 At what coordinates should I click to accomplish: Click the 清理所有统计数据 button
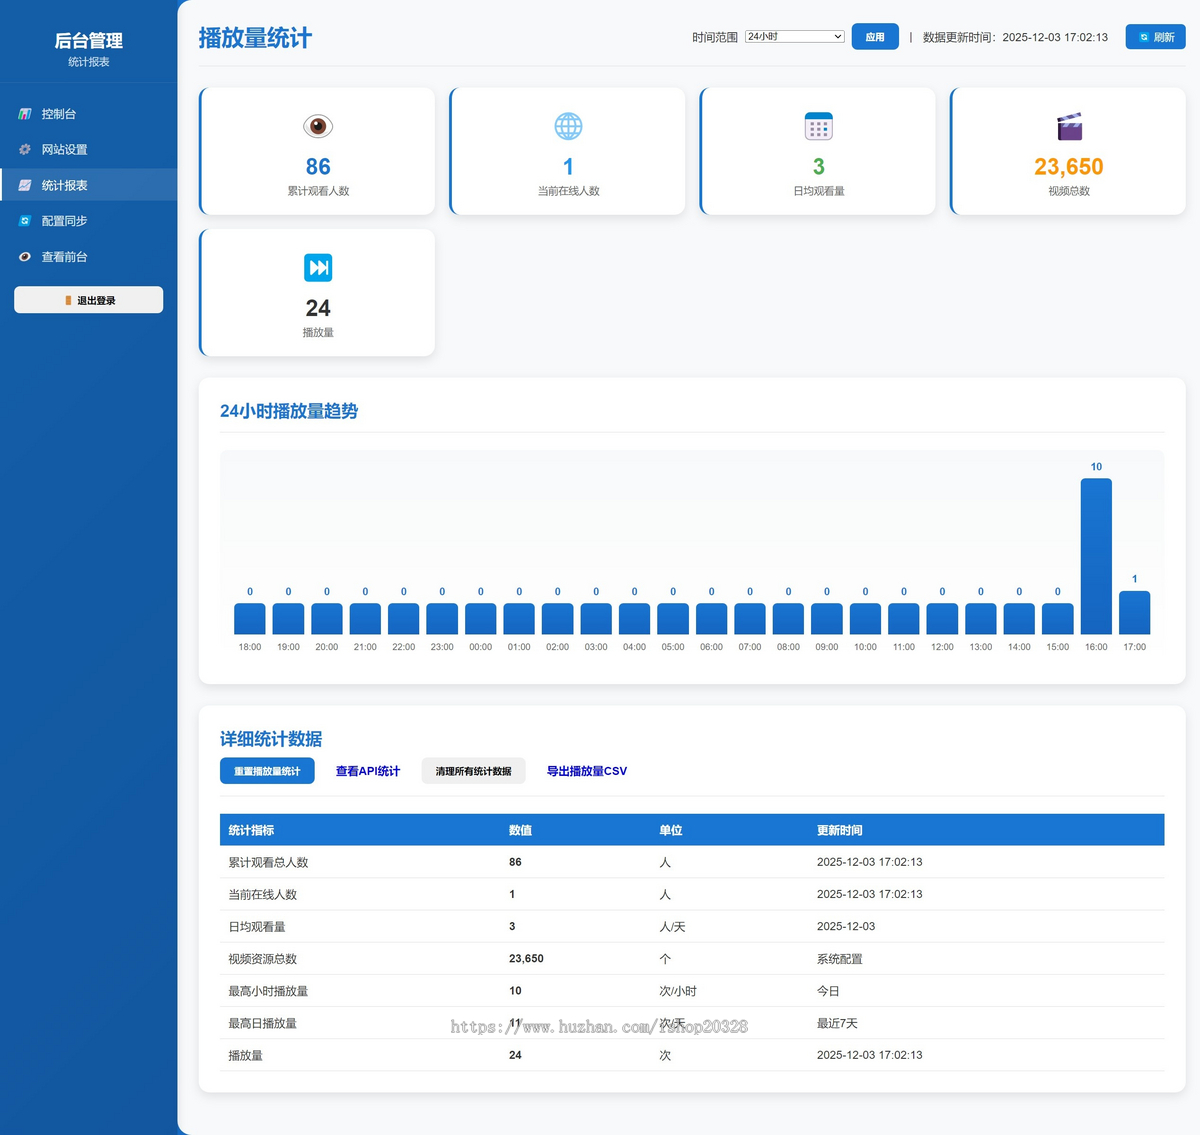473,771
